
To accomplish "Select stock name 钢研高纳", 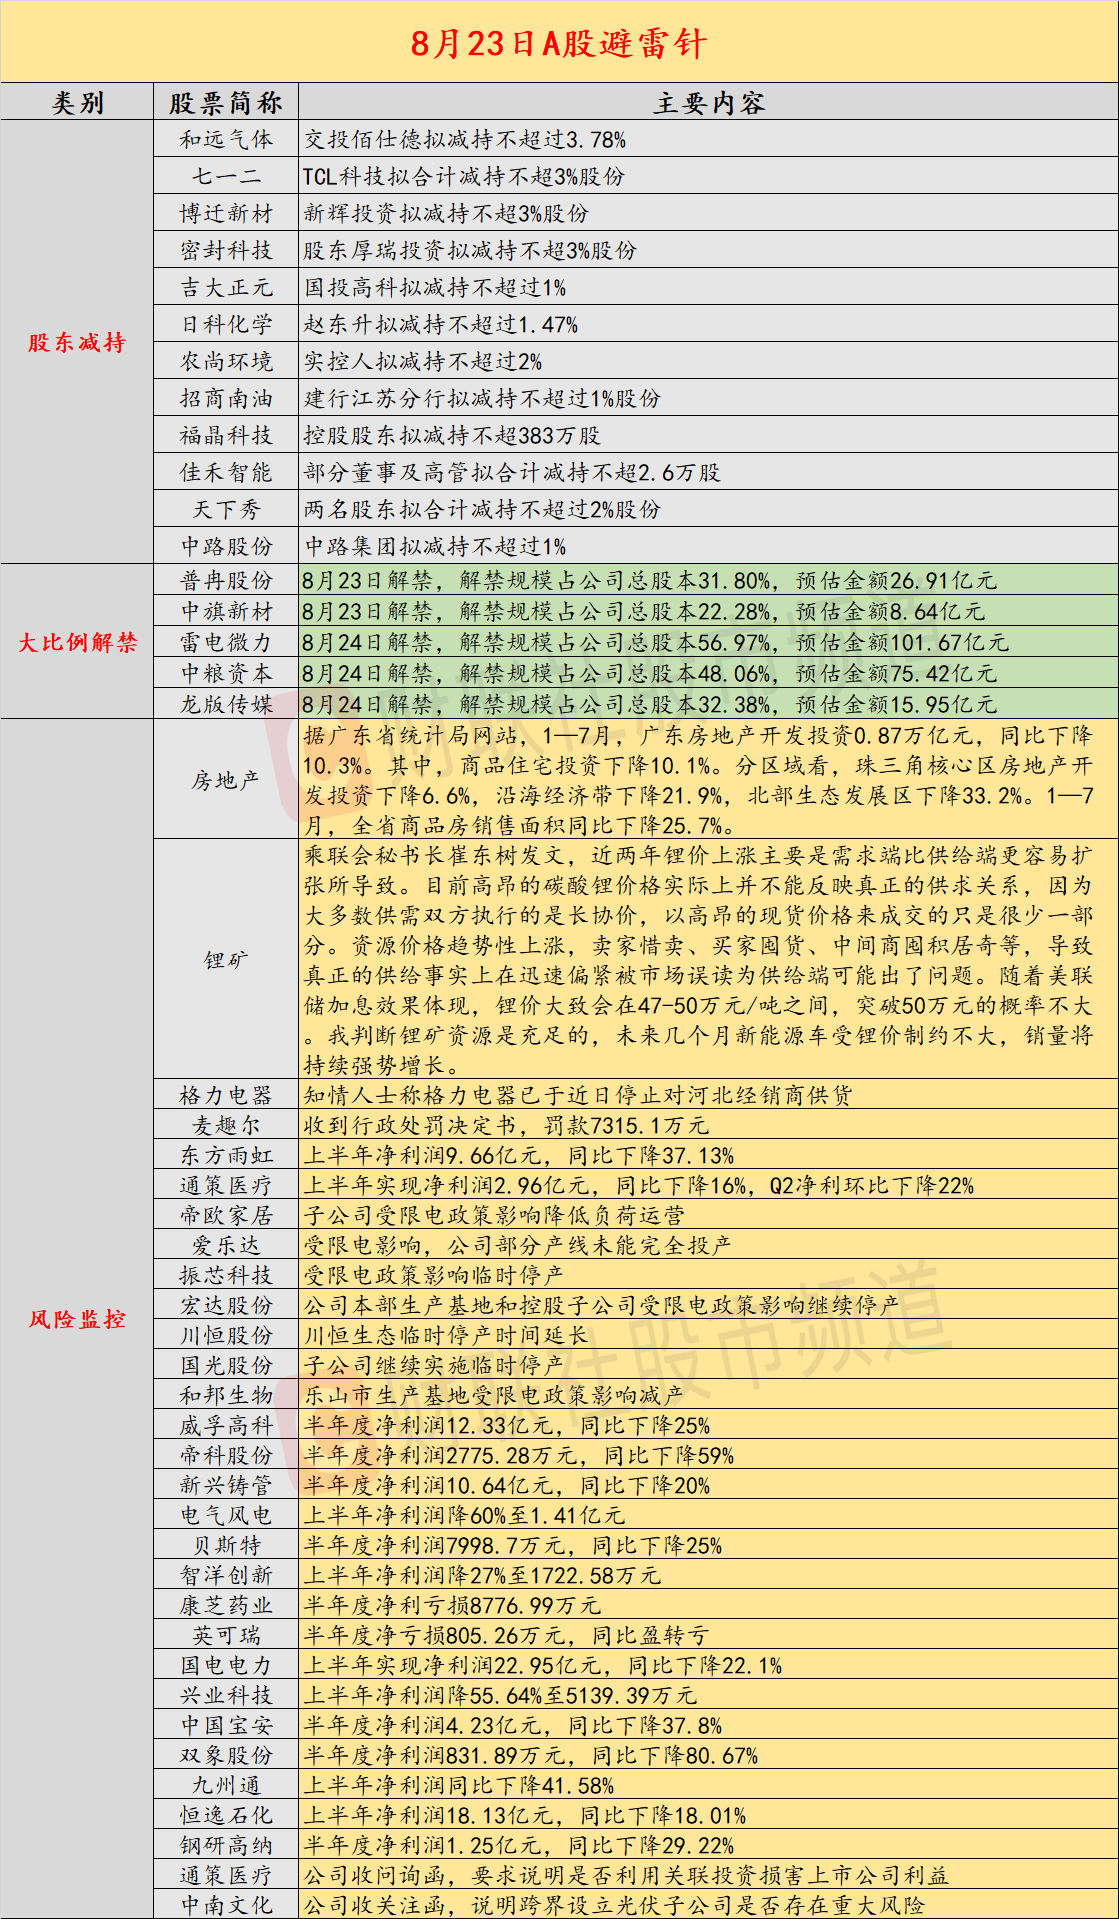I will pyautogui.click(x=226, y=1846).
